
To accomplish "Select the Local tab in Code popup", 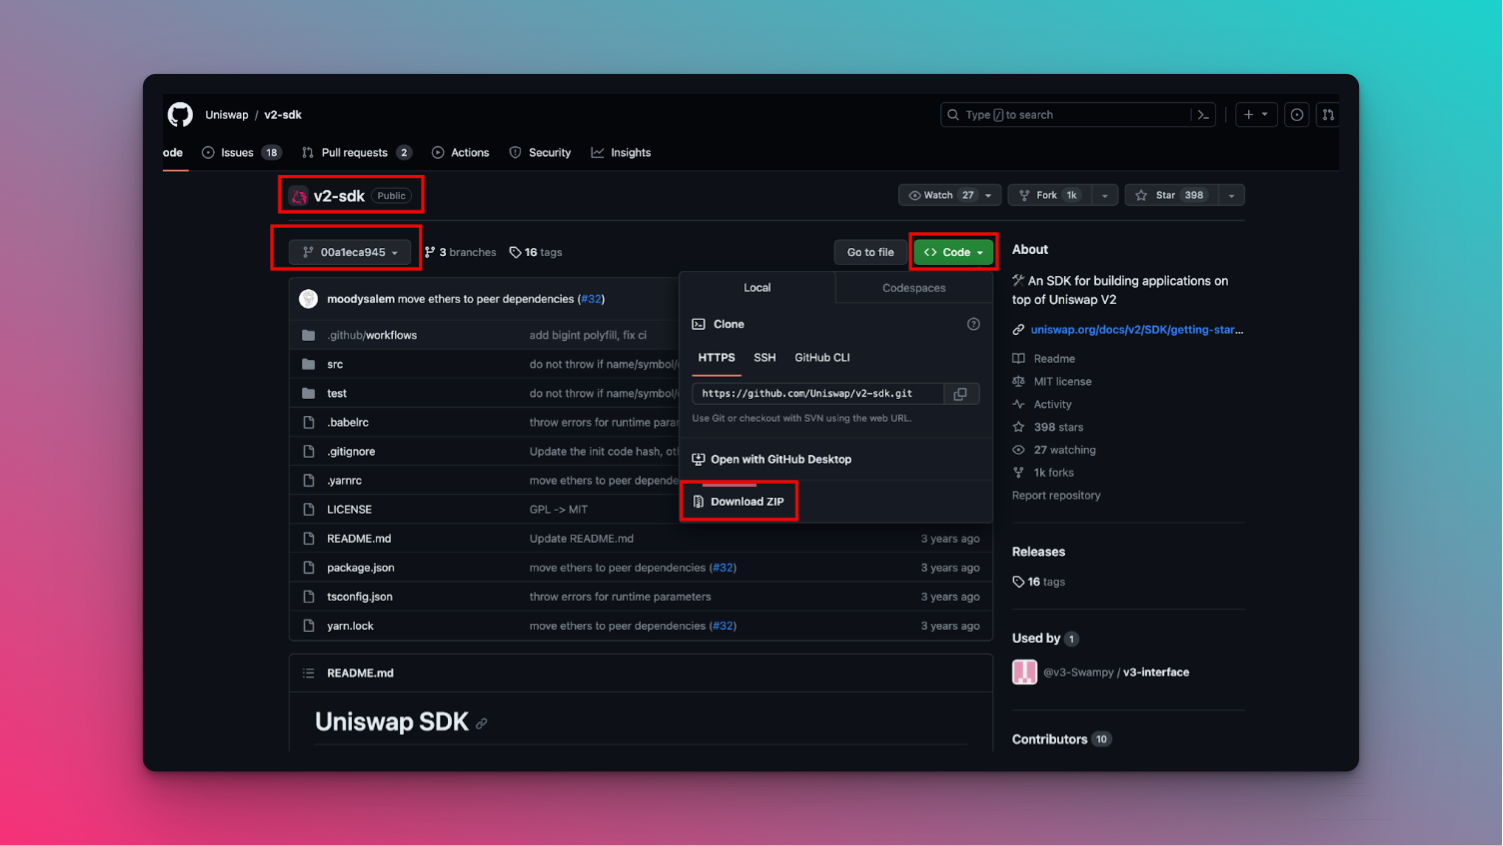I will (757, 288).
